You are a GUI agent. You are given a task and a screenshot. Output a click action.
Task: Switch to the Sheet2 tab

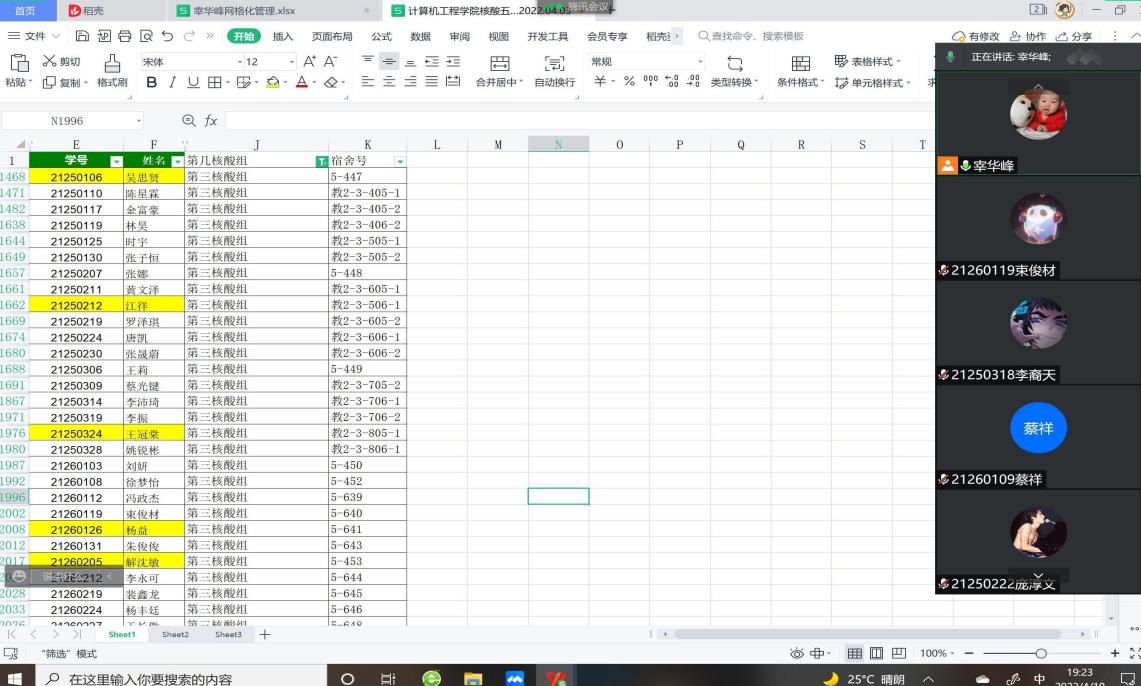tap(175, 634)
